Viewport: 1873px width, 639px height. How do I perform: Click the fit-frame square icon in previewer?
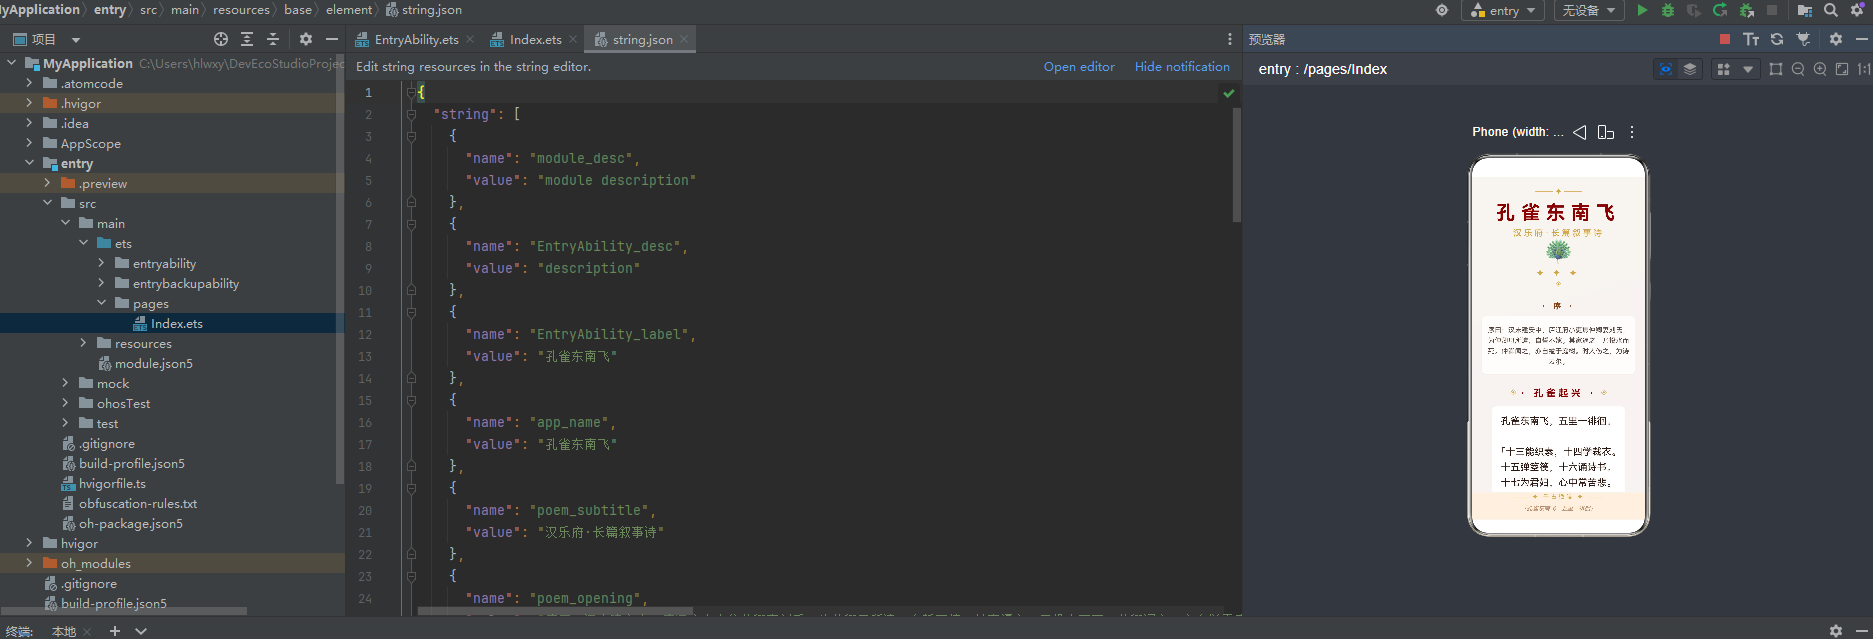click(1776, 69)
